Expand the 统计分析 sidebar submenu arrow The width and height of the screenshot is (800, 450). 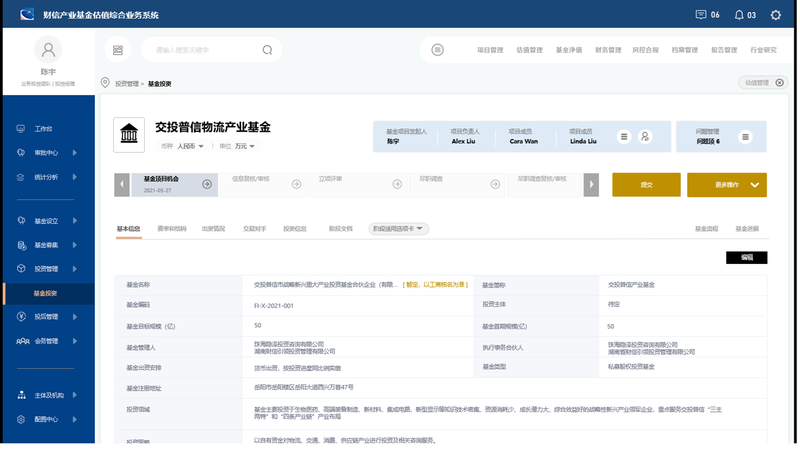pyautogui.click(x=74, y=177)
